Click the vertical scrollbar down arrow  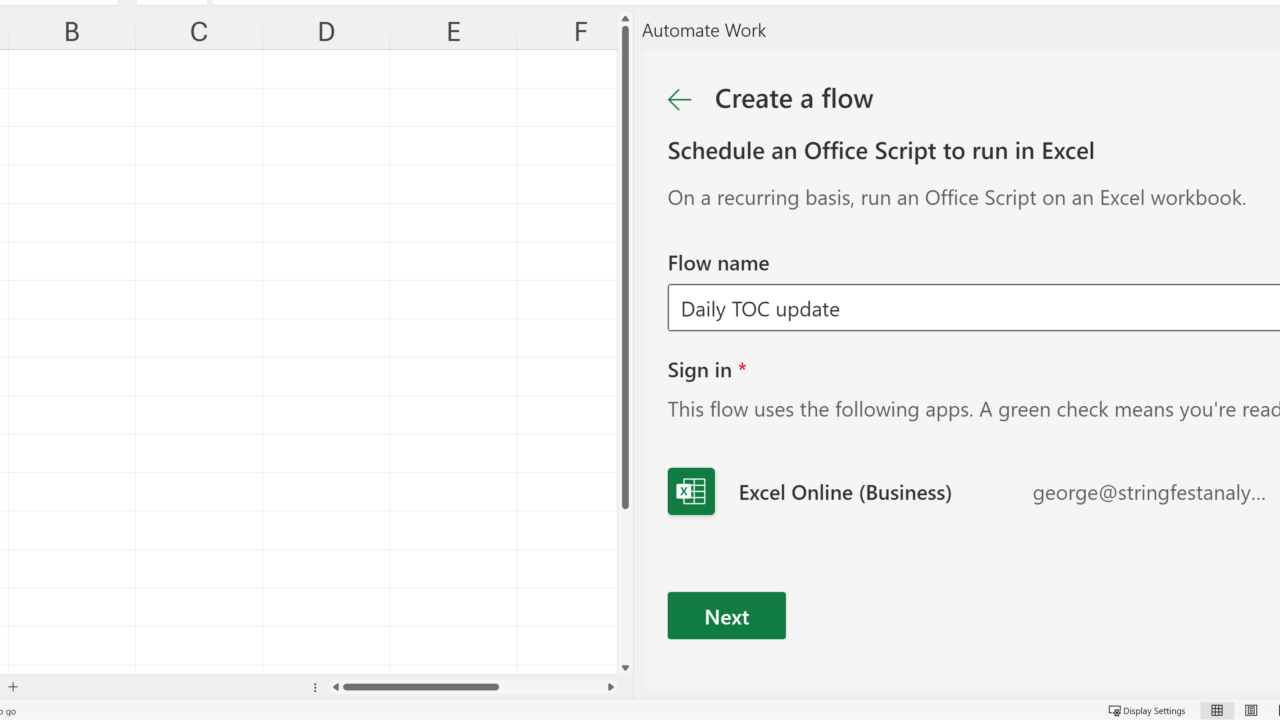point(626,668)
